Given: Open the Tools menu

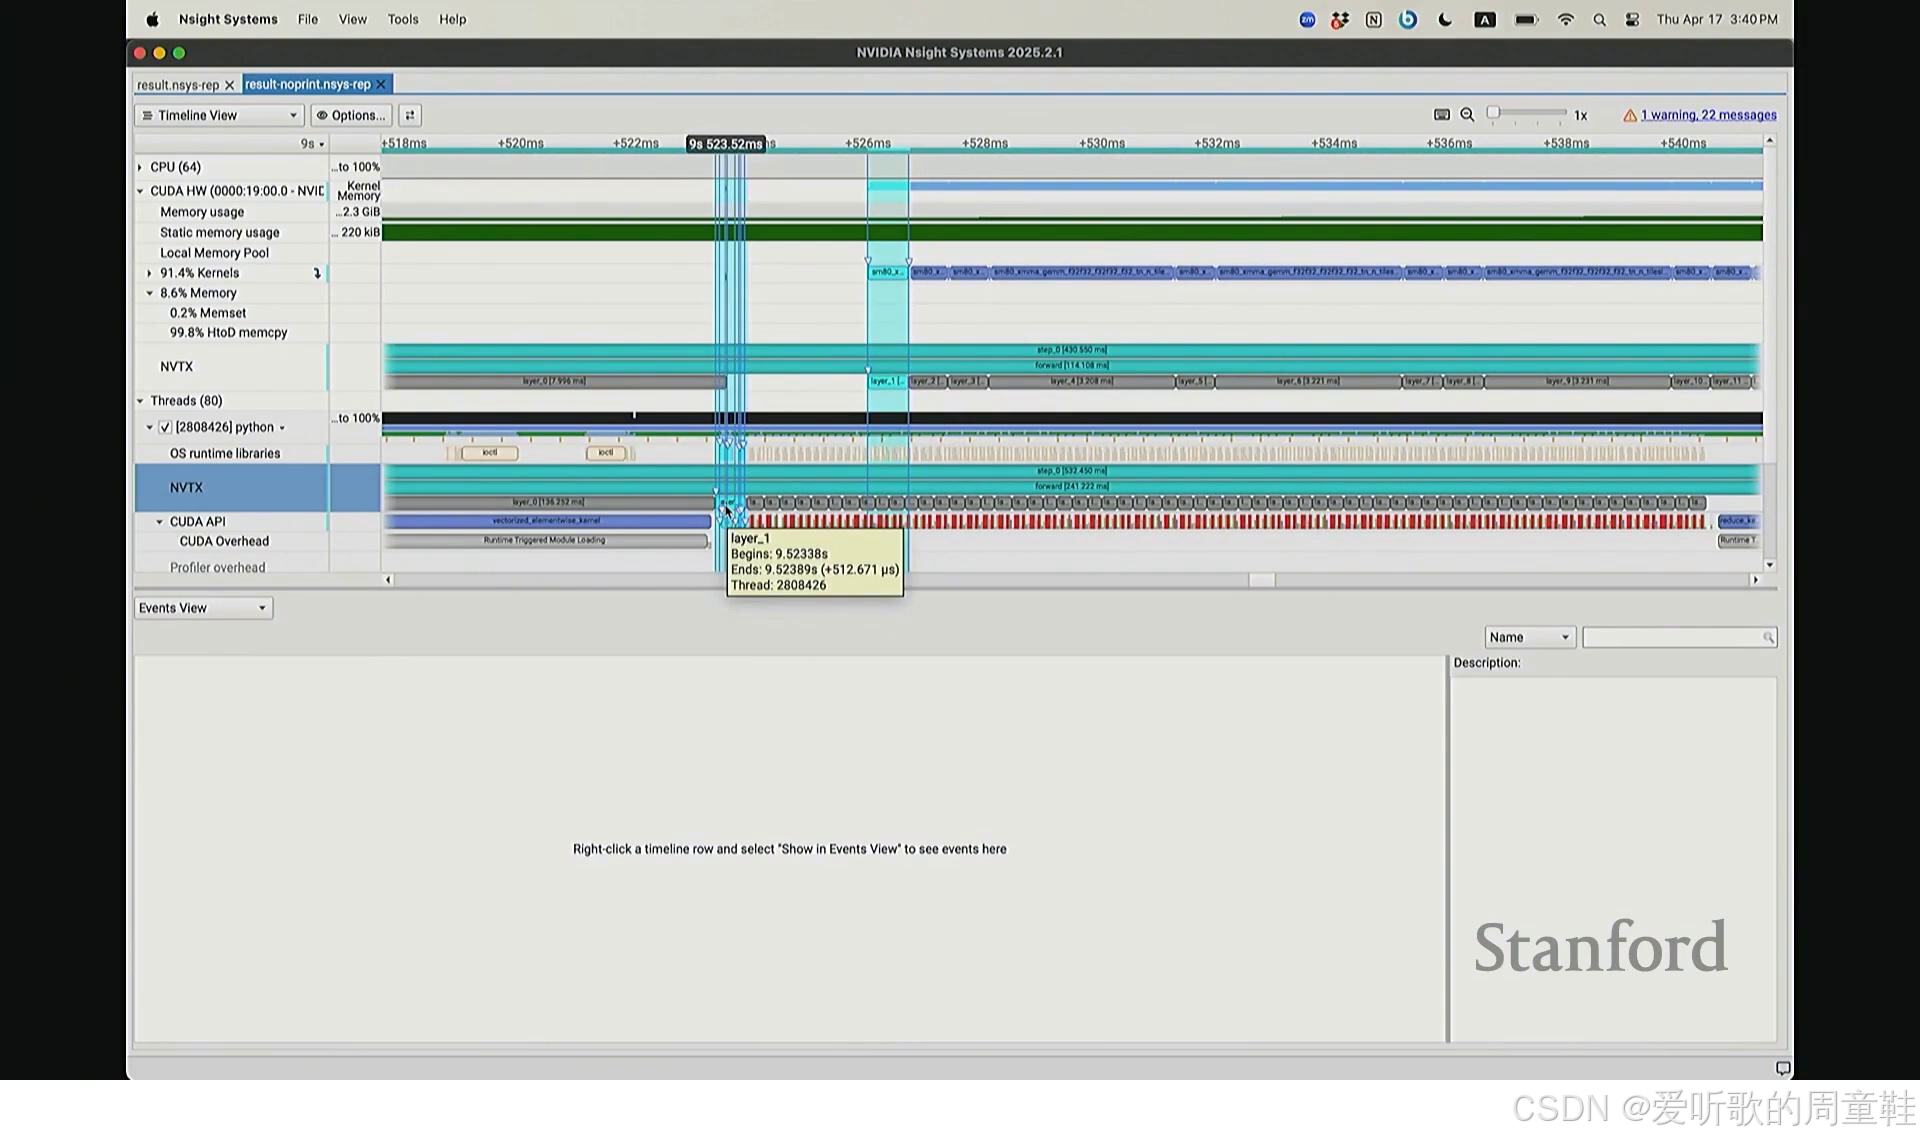Looking at the screenshot, I should pyautogui.click(x=403, y=19).
